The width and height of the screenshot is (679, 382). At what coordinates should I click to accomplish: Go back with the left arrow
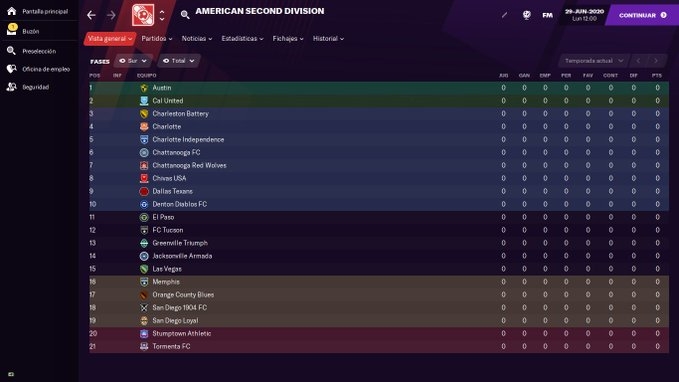(91, 15)
